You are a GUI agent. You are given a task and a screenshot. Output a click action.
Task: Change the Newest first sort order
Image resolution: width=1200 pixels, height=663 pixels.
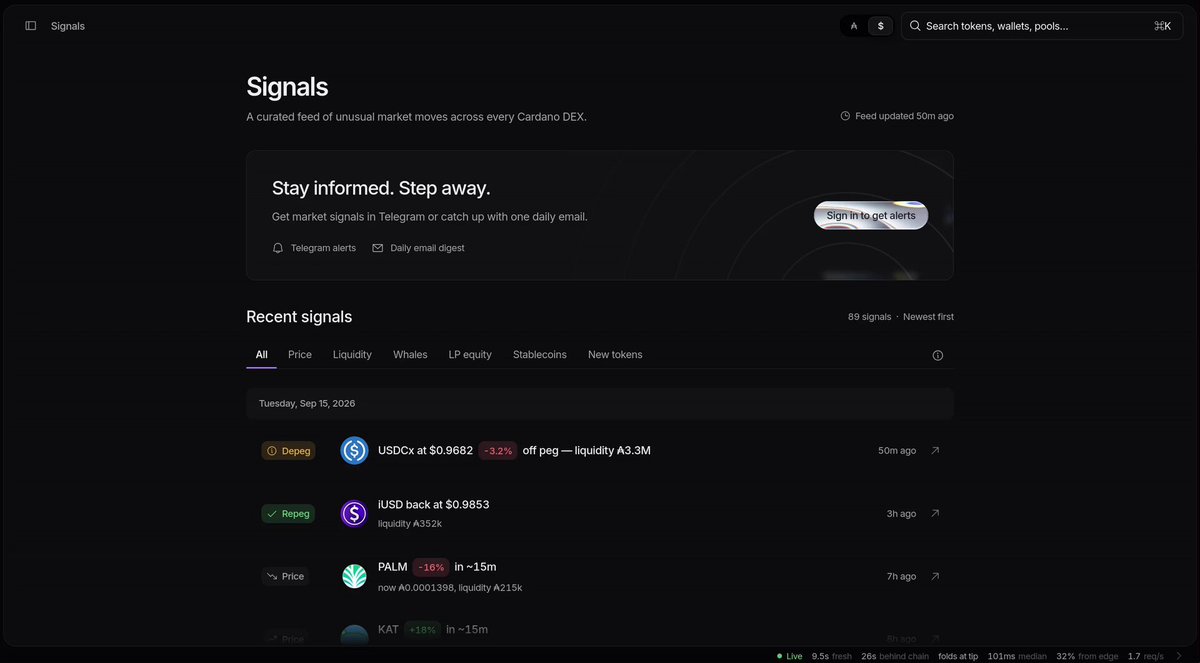point(928,317)
